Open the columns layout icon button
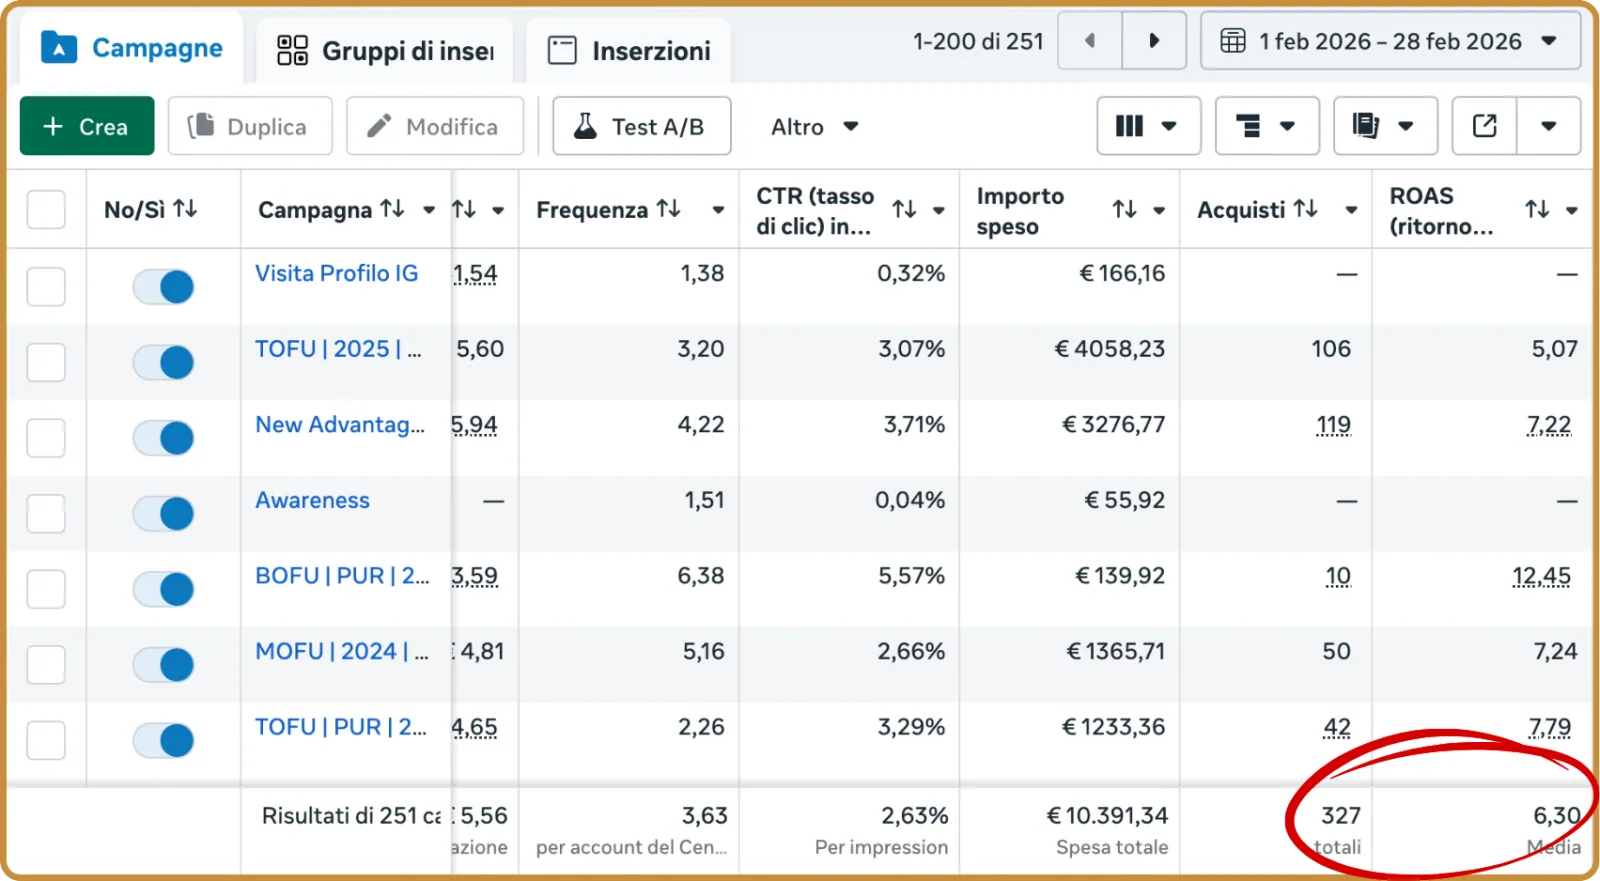This screenshot has height=881, width=1600. (x=1148, y=126)
